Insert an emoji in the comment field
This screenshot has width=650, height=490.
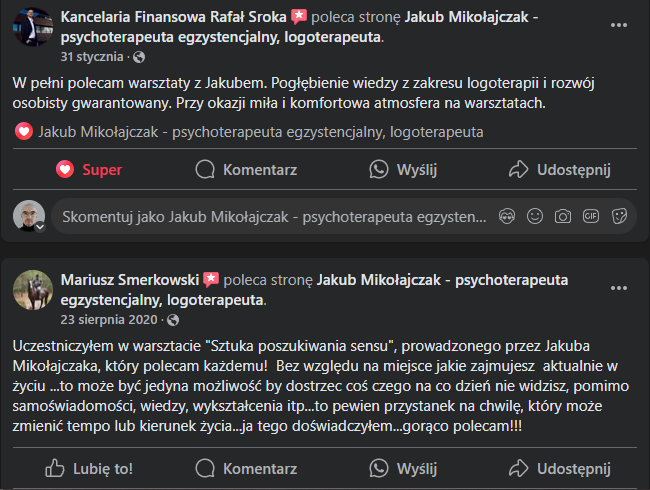coord(535,216)
